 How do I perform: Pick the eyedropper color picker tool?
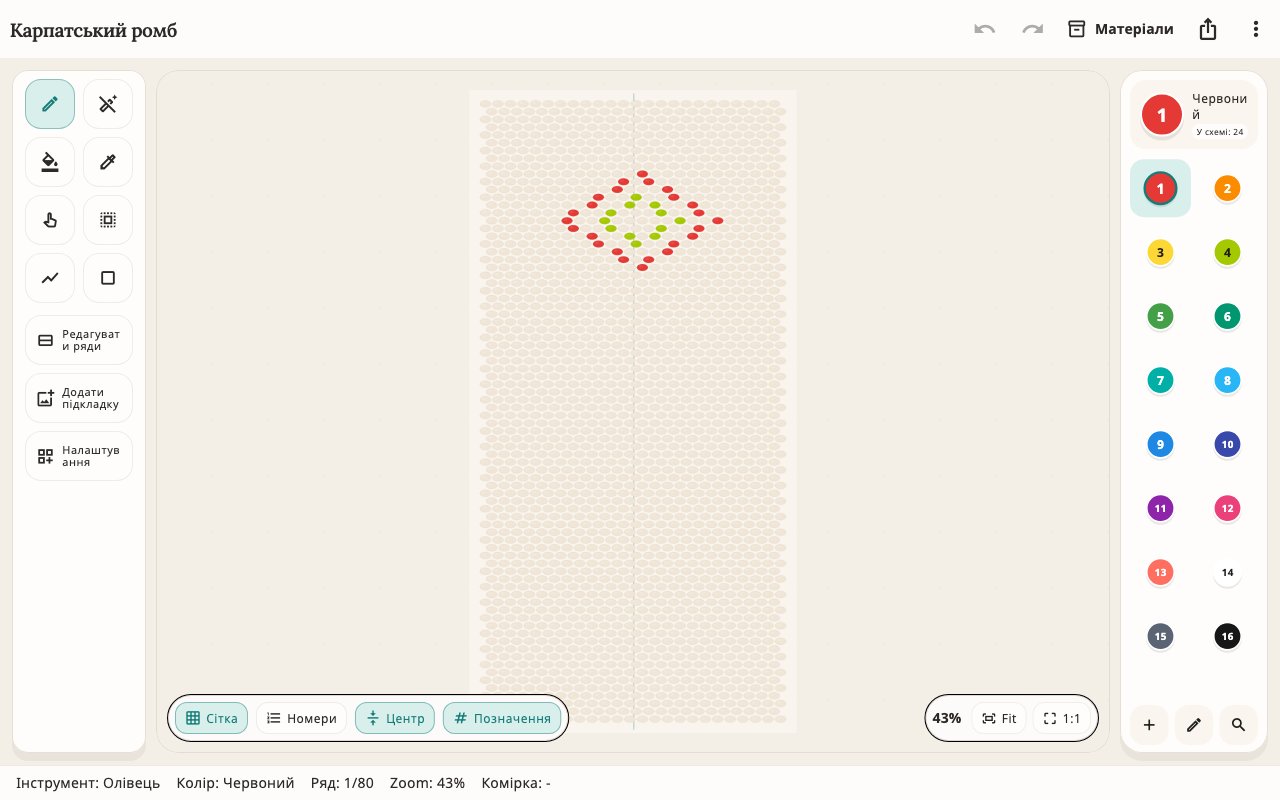click(x=108, y=162)
